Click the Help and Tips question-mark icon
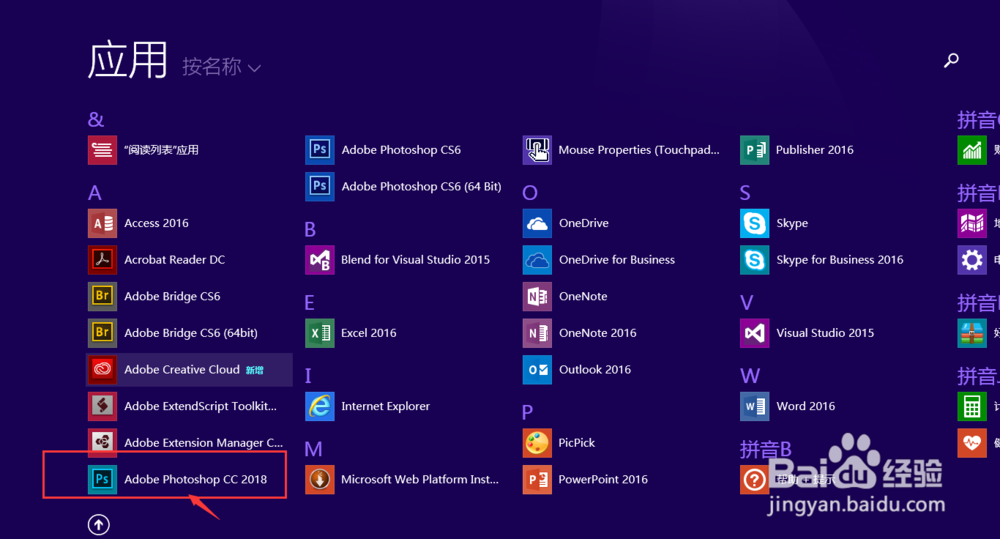 pos(754,479)
